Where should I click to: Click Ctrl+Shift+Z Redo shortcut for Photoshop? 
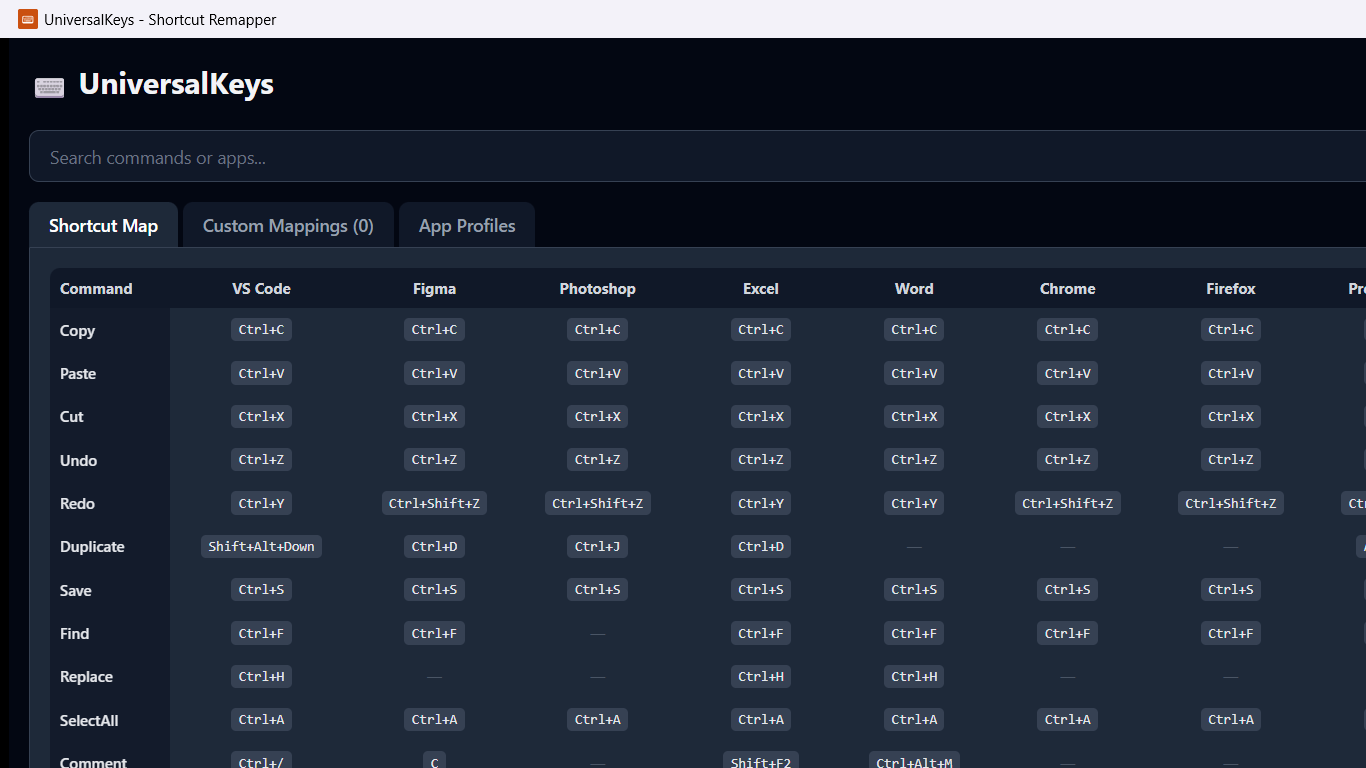597,503
